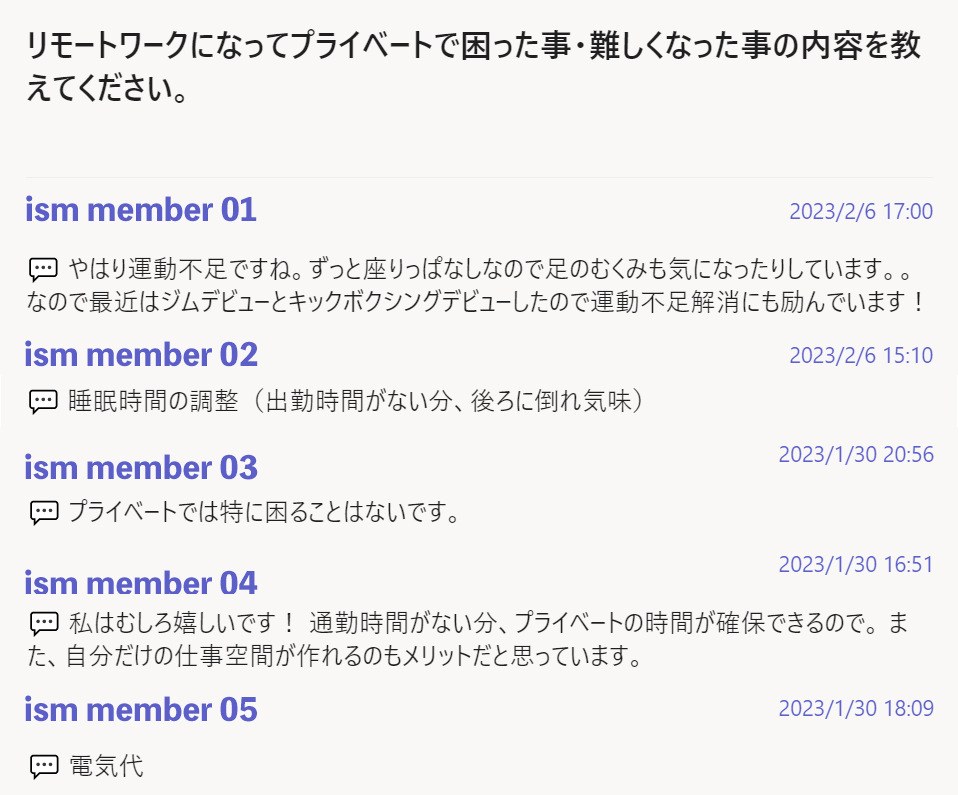Select the ism member 03 name
Screen dimensions: 958x795
click(141, 467)
